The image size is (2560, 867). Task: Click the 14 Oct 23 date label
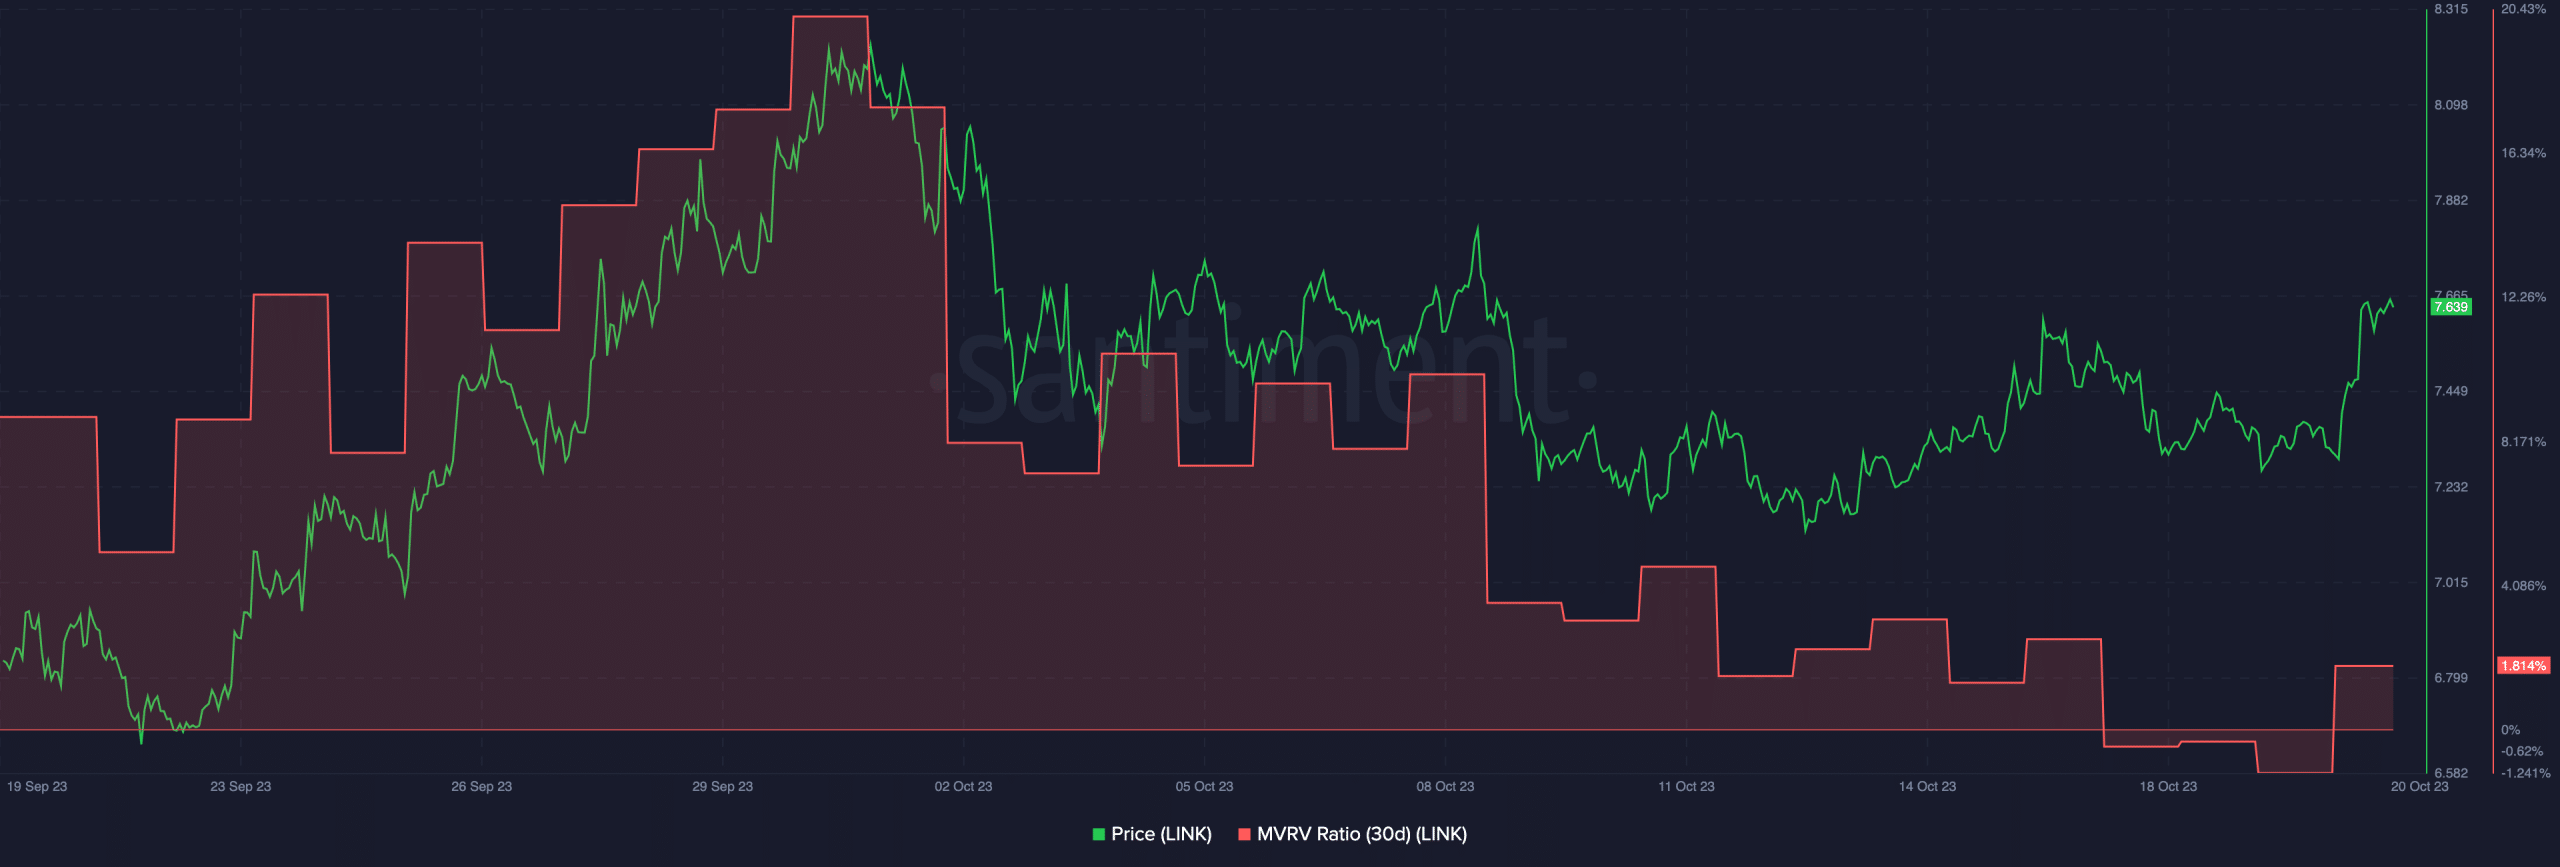pos(1928,787)
